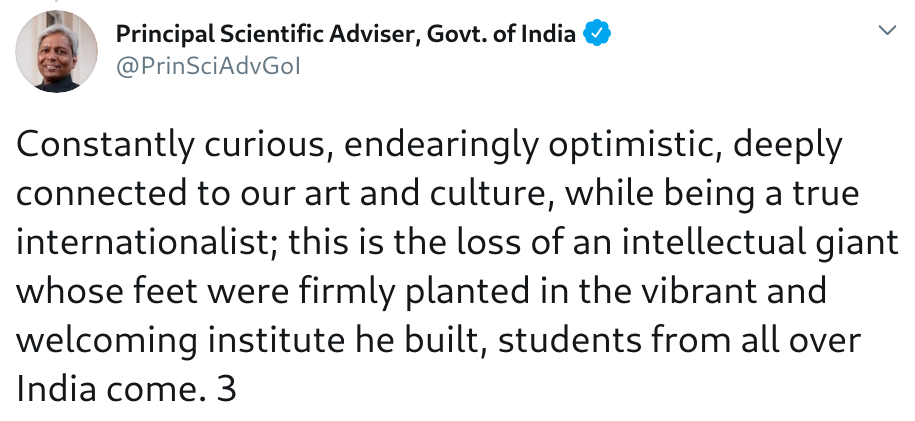Click the word "endearingly" in tweet

(x=441, y=145)
